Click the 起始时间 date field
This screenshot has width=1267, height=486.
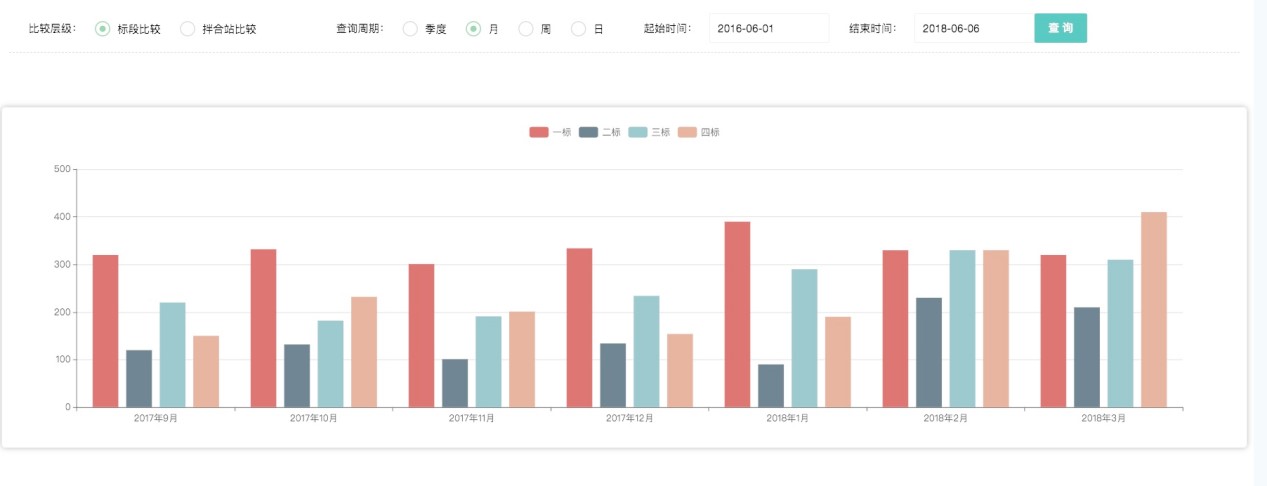[768, 29]
